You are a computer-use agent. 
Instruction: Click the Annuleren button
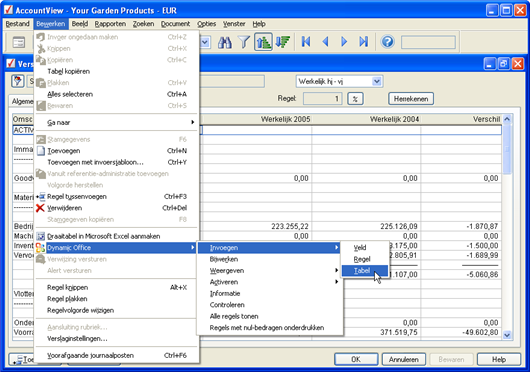pos(404,359)
